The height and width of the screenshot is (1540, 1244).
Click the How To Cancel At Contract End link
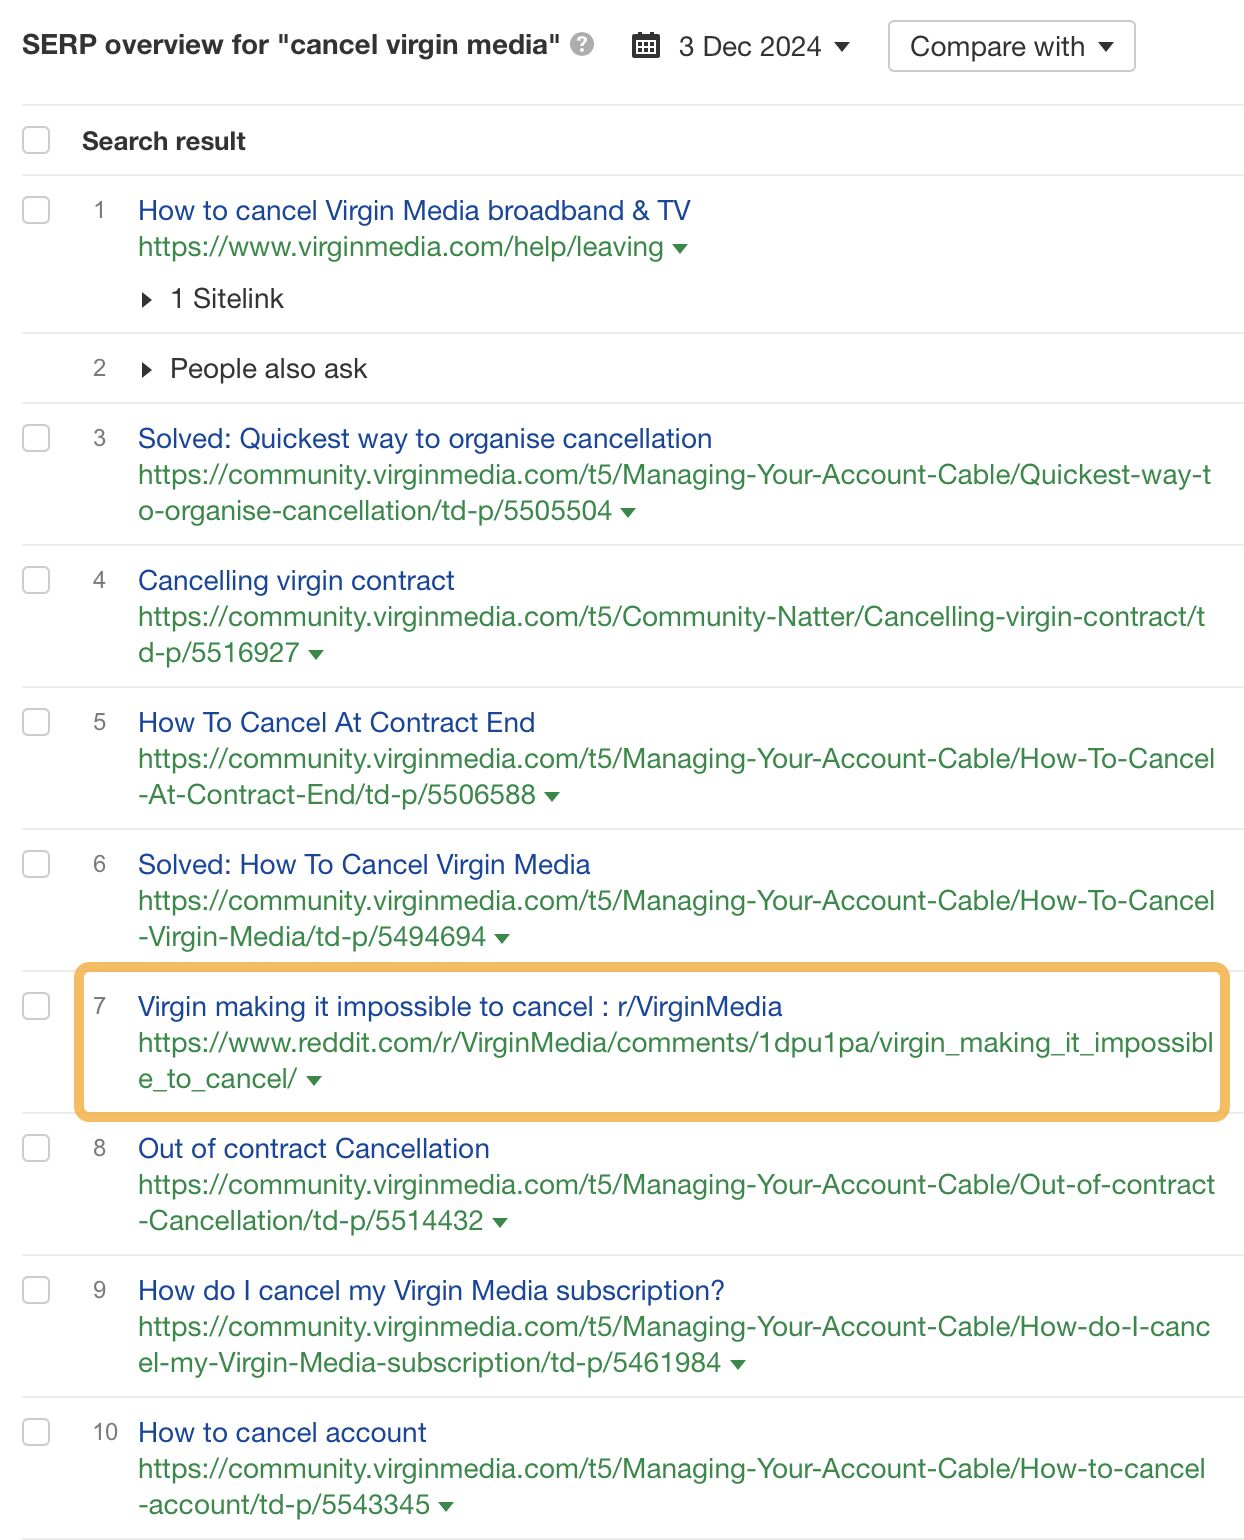point(336,722)
